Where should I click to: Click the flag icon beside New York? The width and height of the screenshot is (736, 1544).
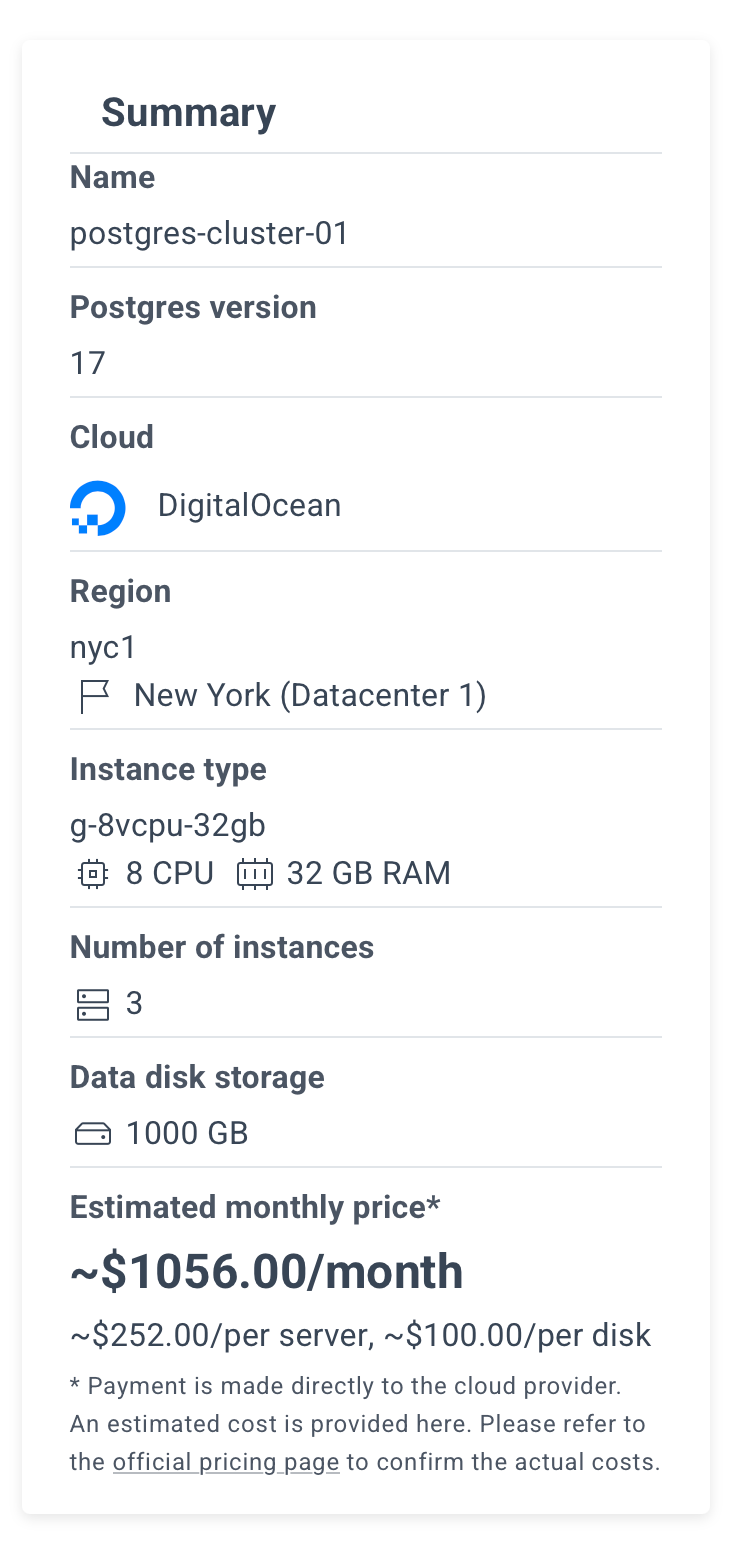pyautogui.click(x=94, y=697)
